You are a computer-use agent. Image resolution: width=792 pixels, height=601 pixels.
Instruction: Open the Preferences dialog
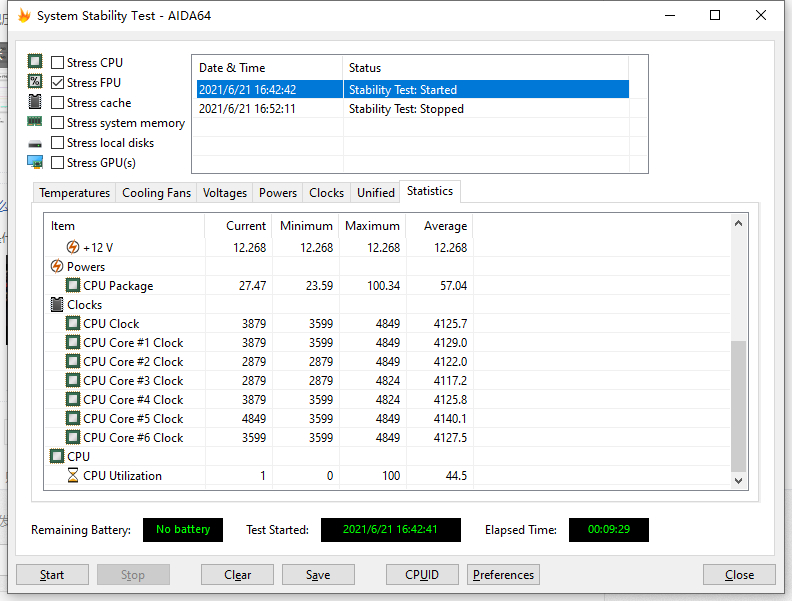tap(503, 575)
